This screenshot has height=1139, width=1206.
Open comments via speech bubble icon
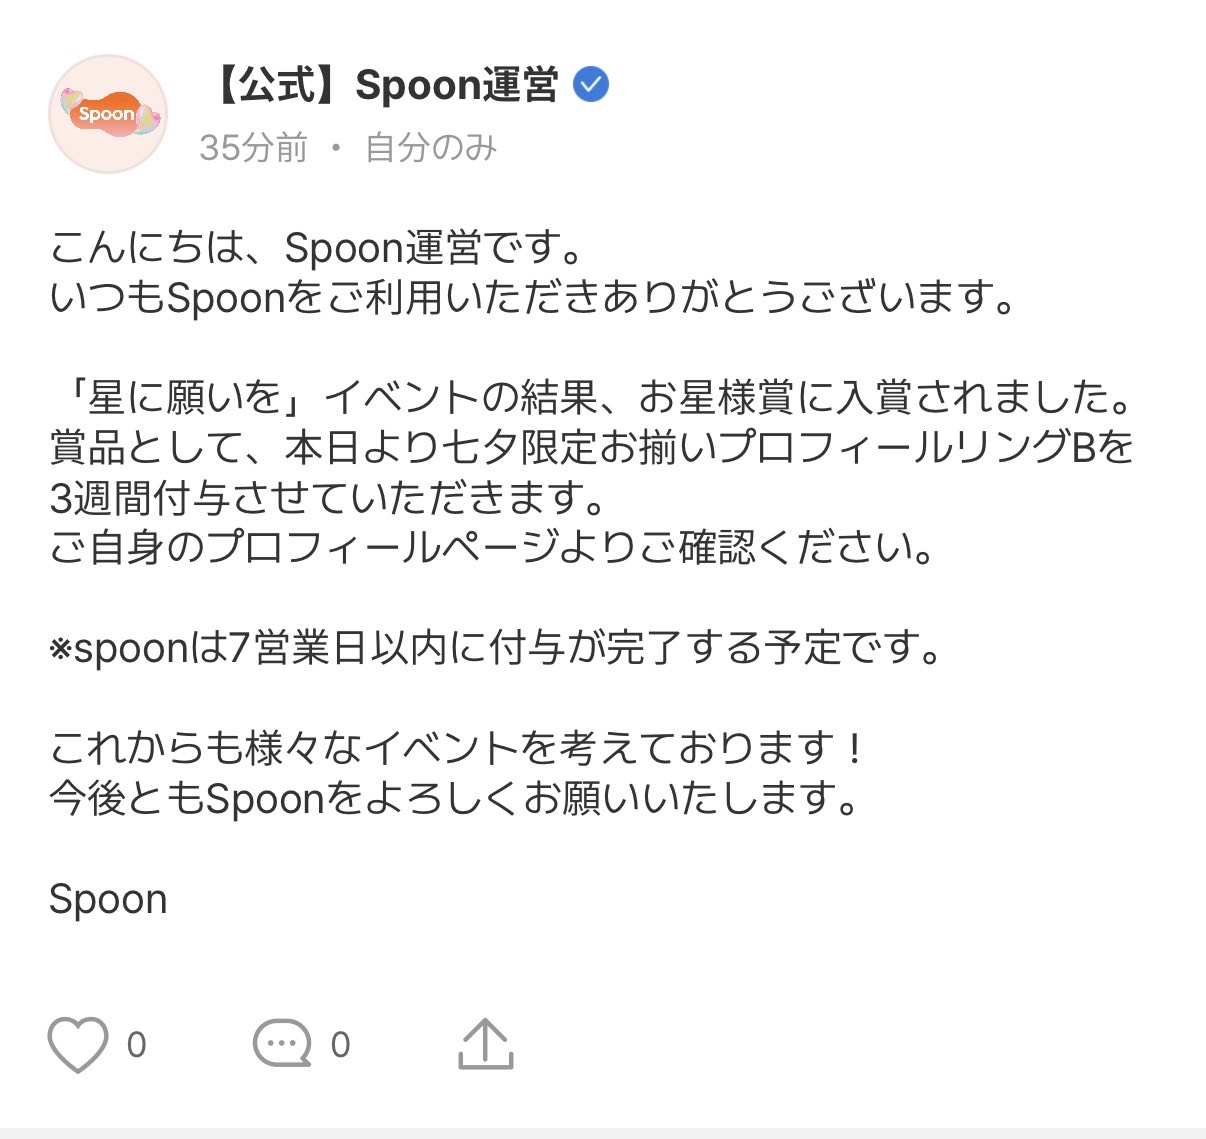[x=282, y=1045]
